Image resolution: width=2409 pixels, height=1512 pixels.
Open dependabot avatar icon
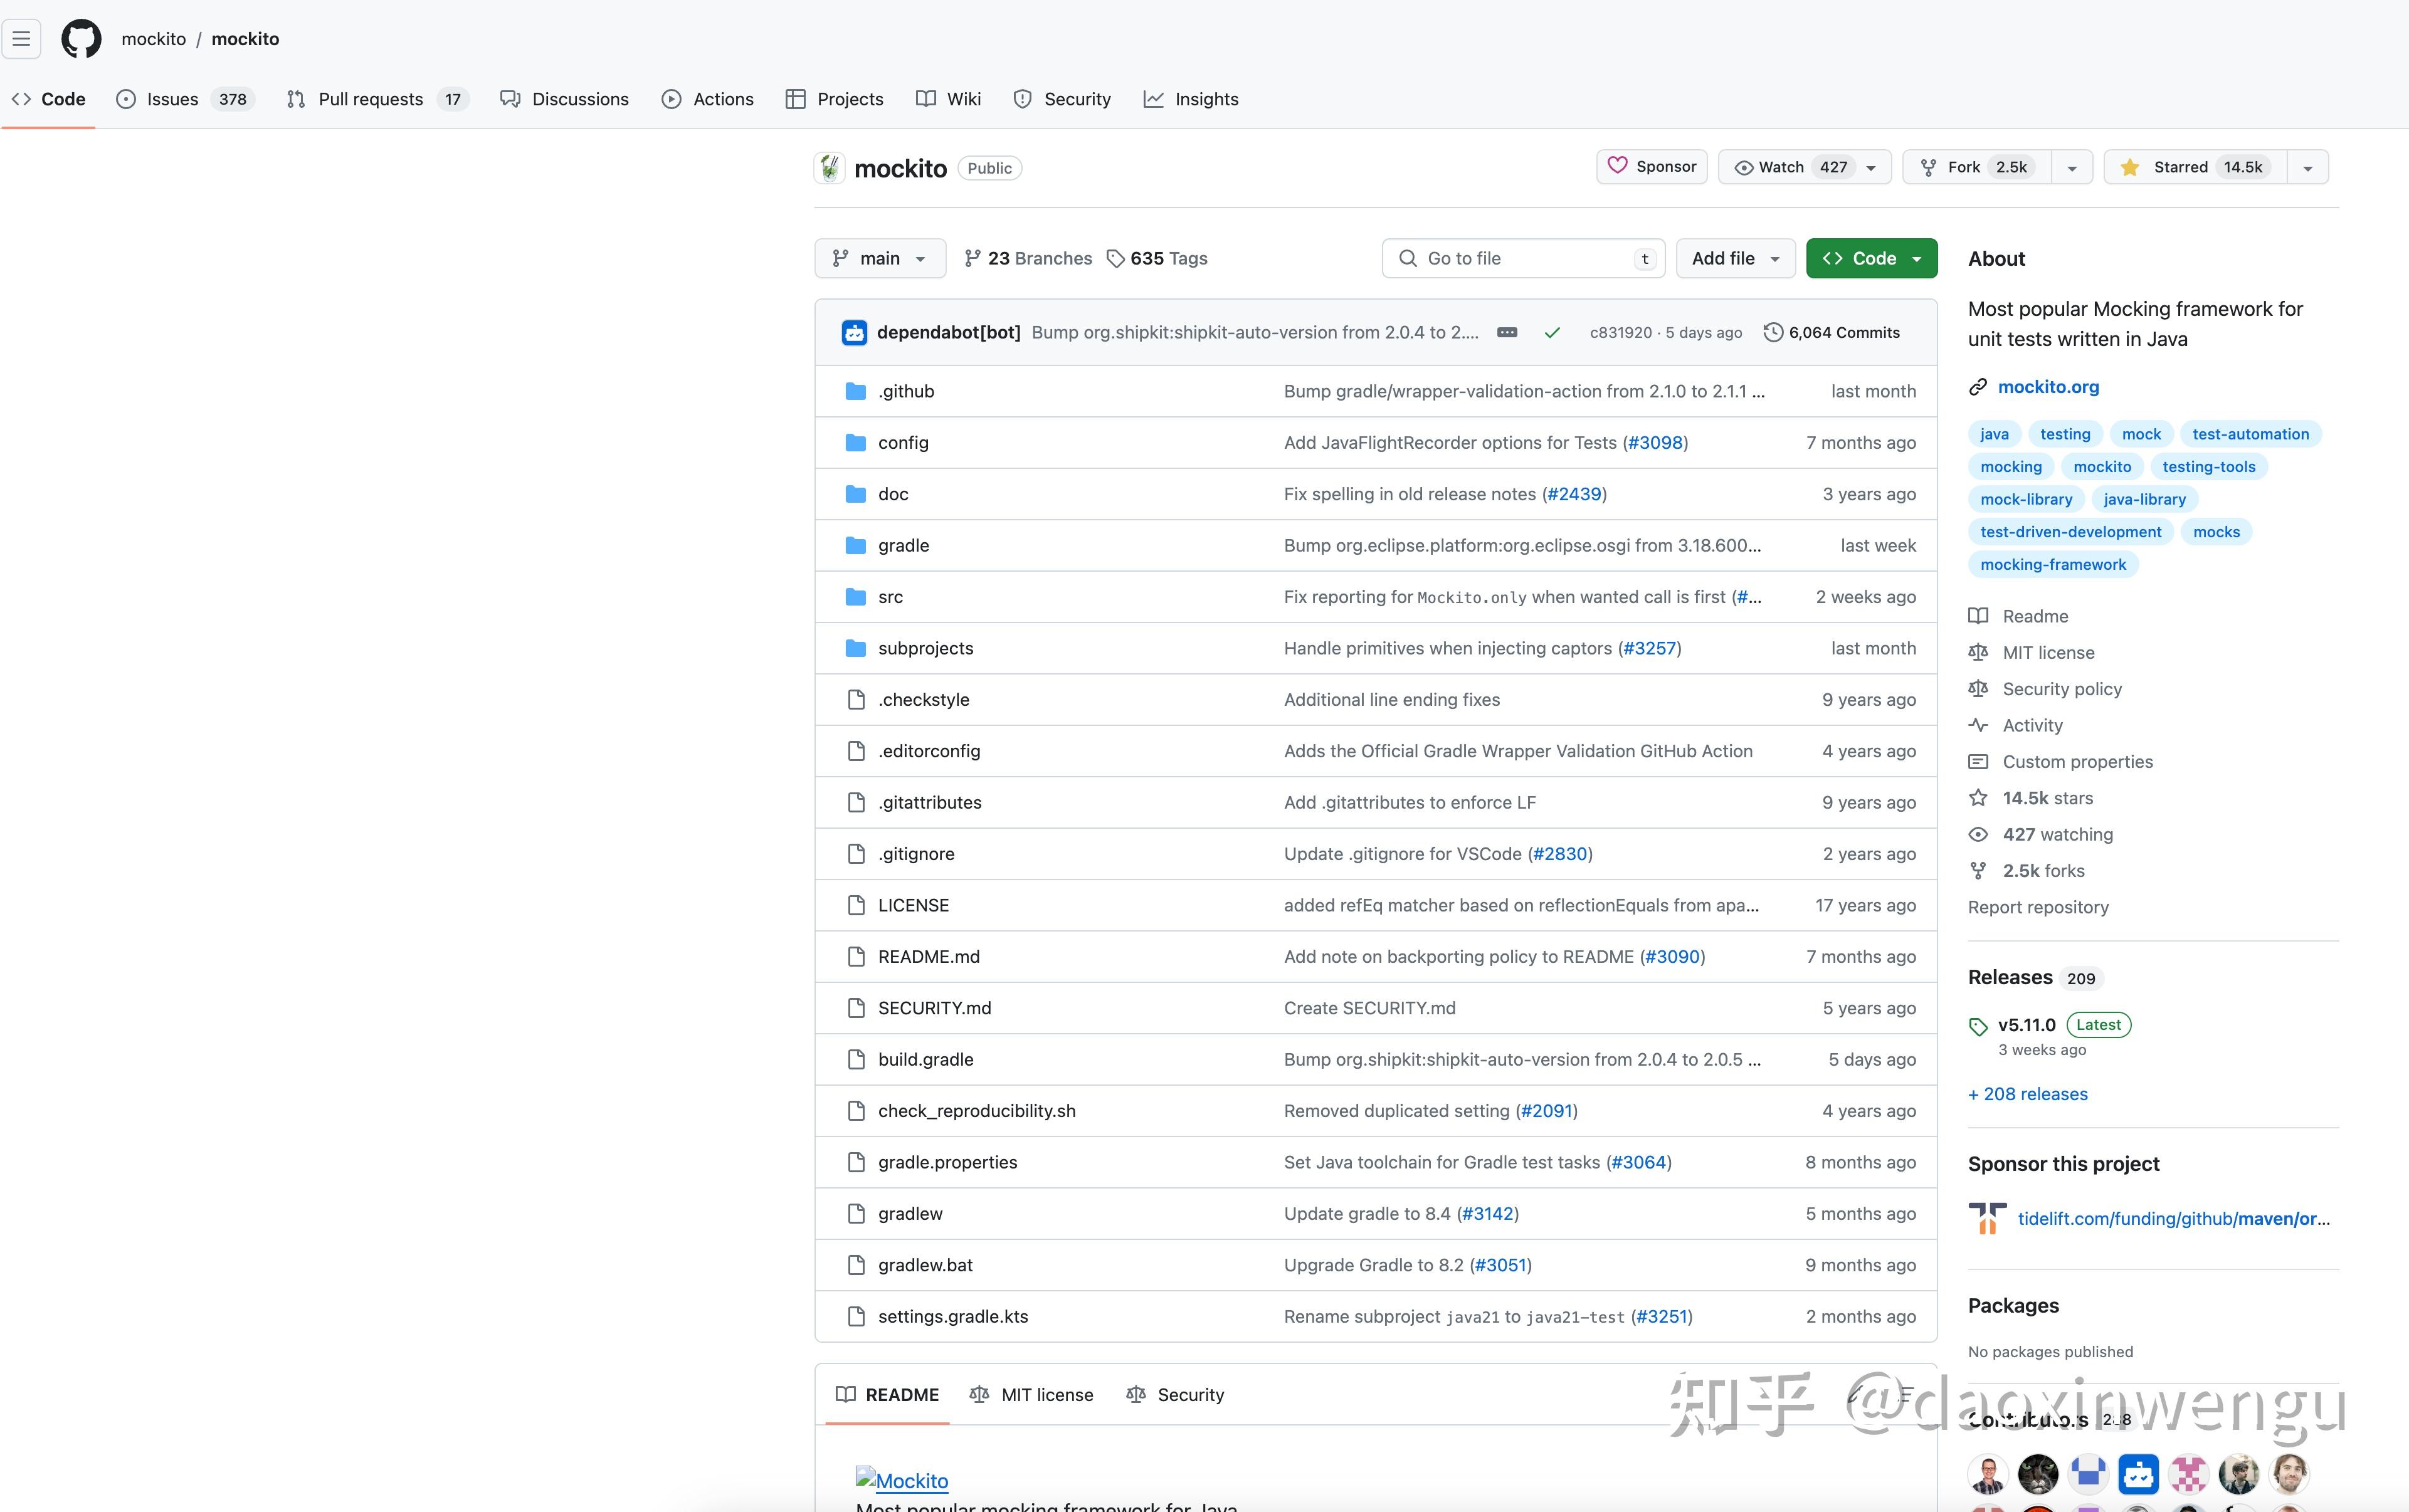click(854, 332)
